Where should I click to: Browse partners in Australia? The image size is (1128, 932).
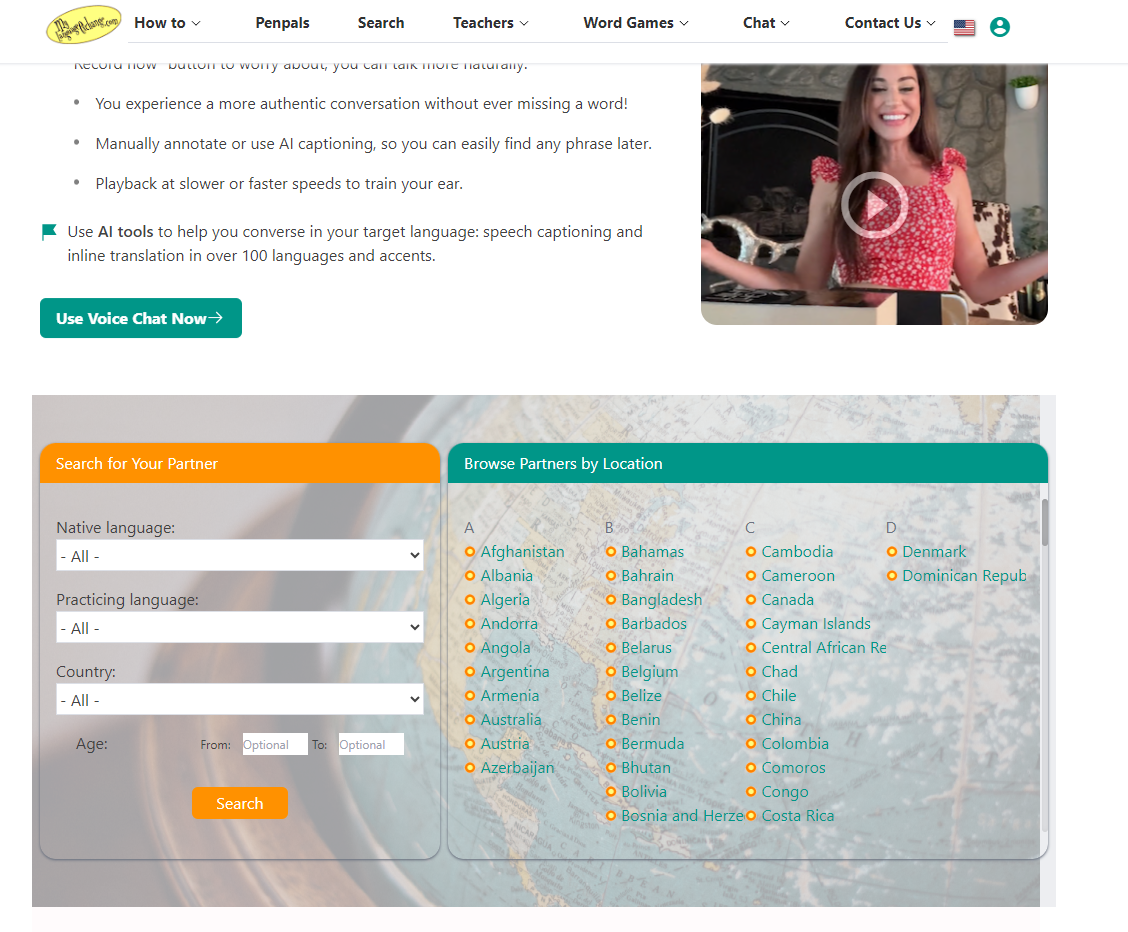(511, 720)
